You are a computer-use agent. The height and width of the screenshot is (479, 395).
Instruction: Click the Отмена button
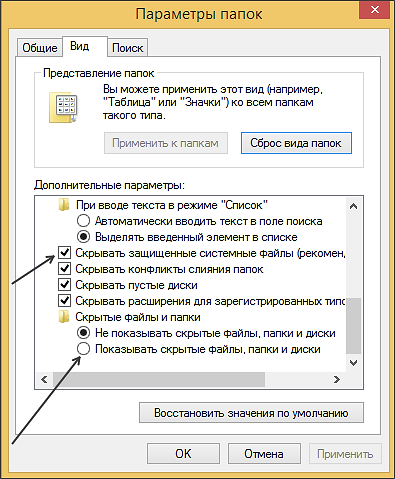point(264,454)
